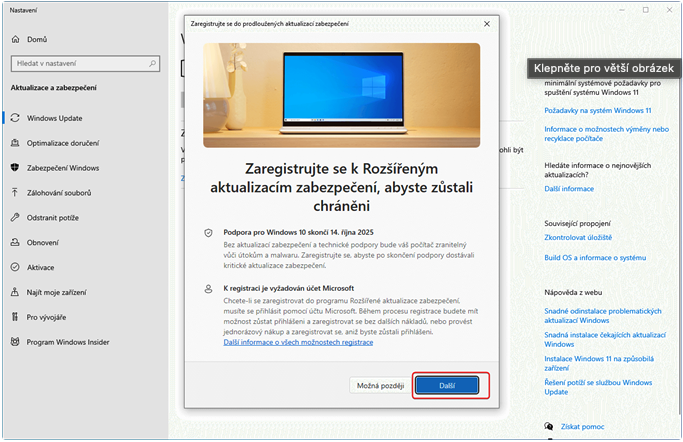Open Další informace o všech možnostech registrace

pos(298,342)
